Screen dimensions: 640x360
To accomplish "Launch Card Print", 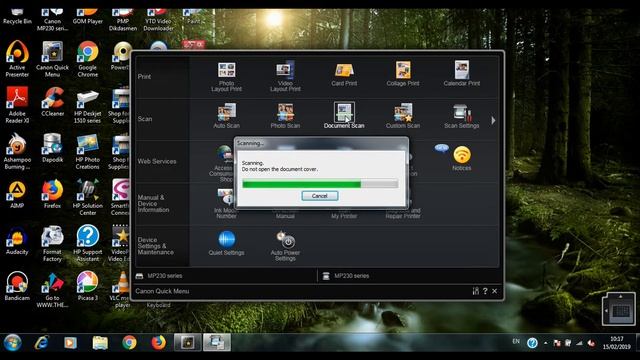I will pyautogui.click(x=344, y=75).
